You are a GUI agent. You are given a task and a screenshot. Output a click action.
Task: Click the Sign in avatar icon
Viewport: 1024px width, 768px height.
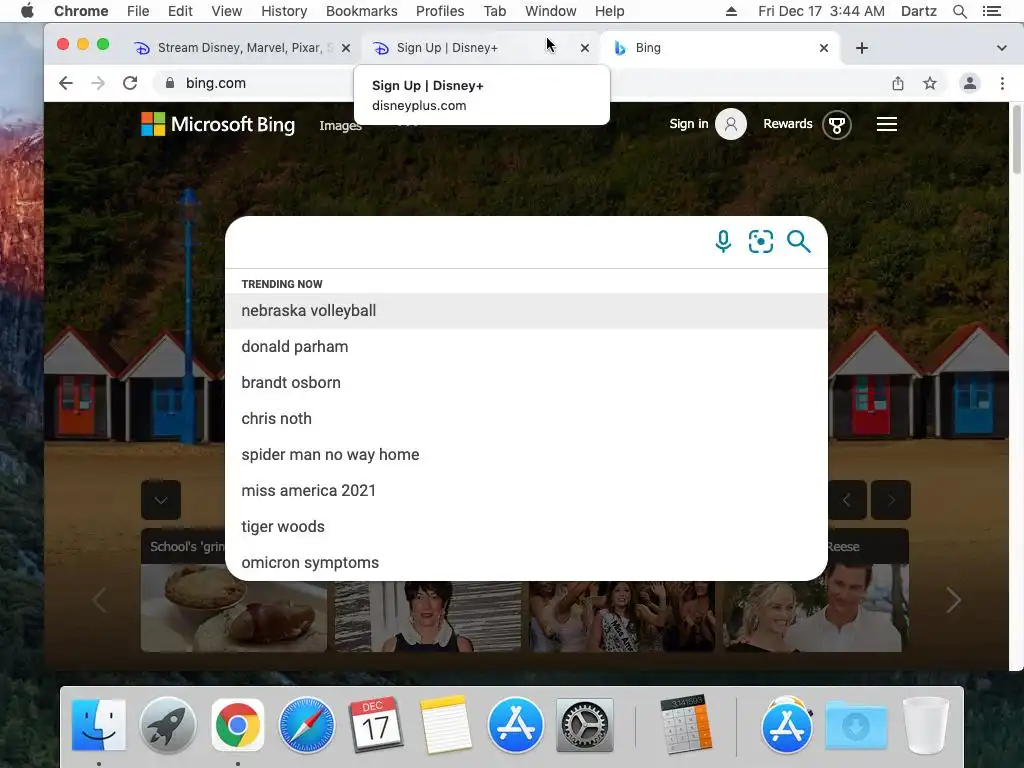(x=731, y=124)
